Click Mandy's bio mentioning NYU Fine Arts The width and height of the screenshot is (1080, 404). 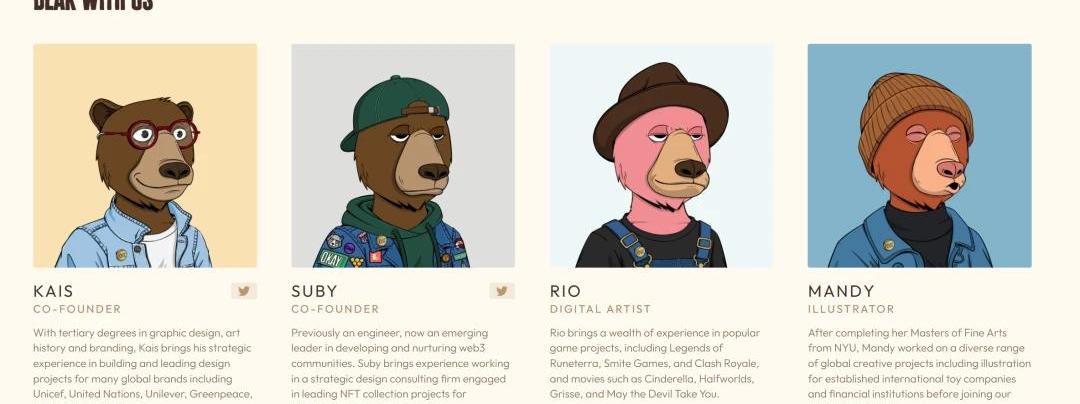[x=920, y=364]
